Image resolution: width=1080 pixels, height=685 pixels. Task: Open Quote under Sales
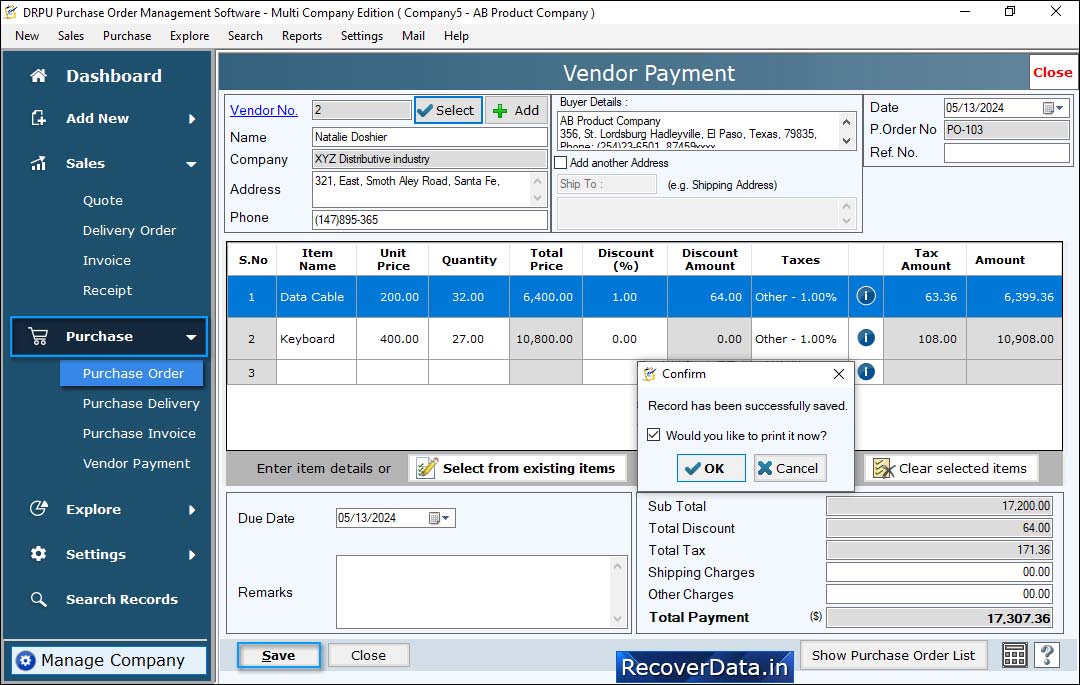point(103,200)
